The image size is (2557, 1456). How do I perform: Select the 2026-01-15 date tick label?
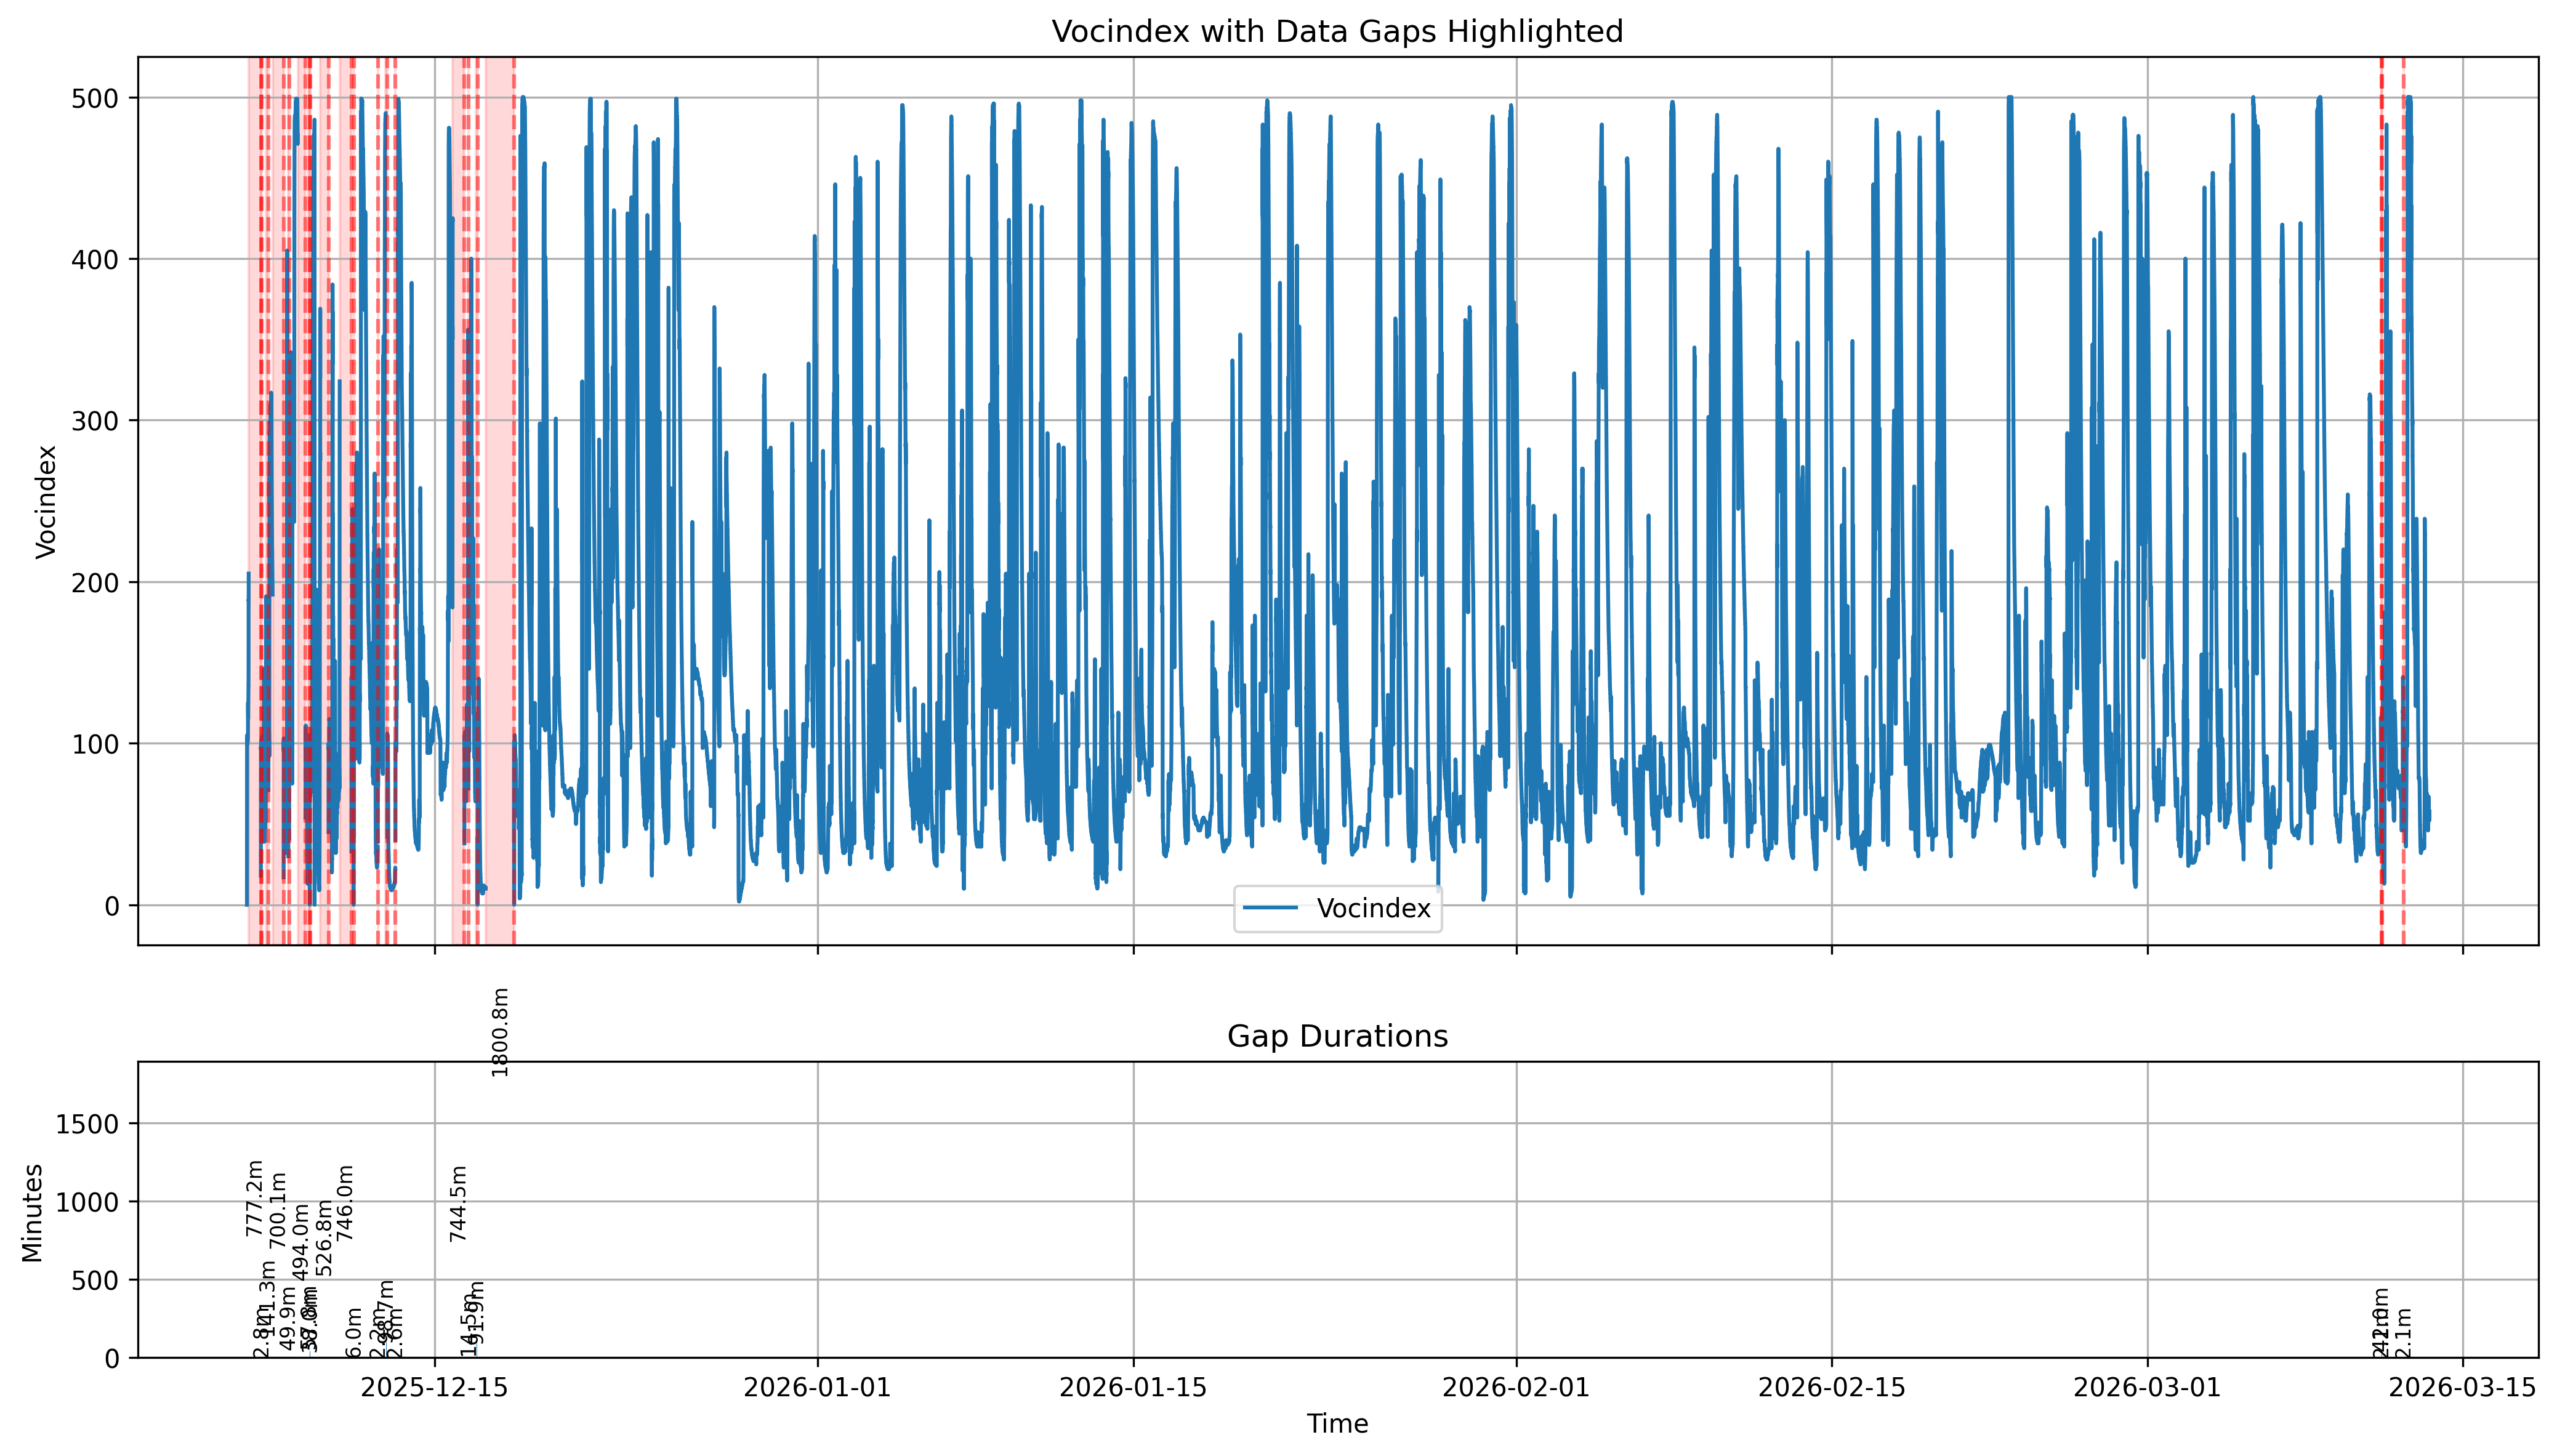1133,1388
